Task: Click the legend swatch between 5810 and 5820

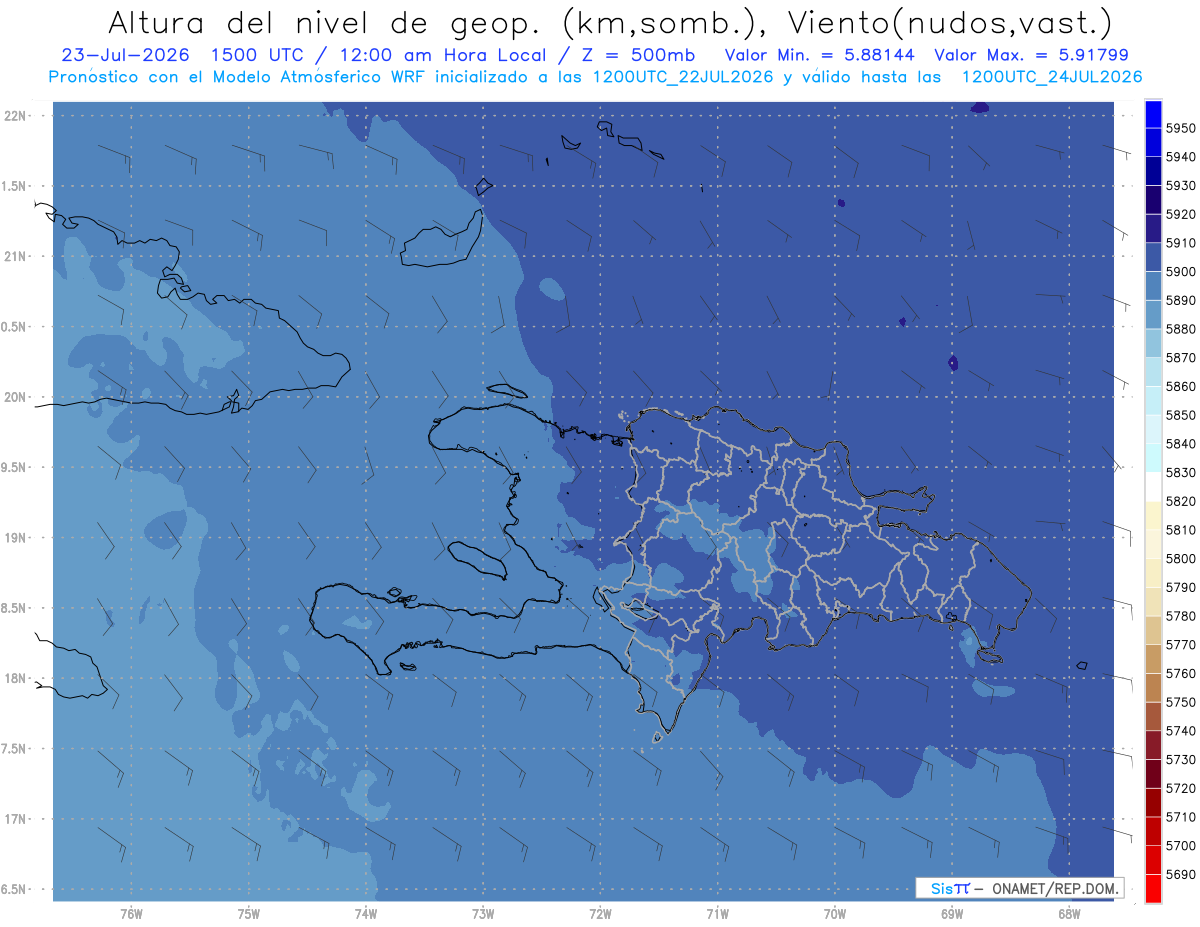Action: coord(1153,516)
